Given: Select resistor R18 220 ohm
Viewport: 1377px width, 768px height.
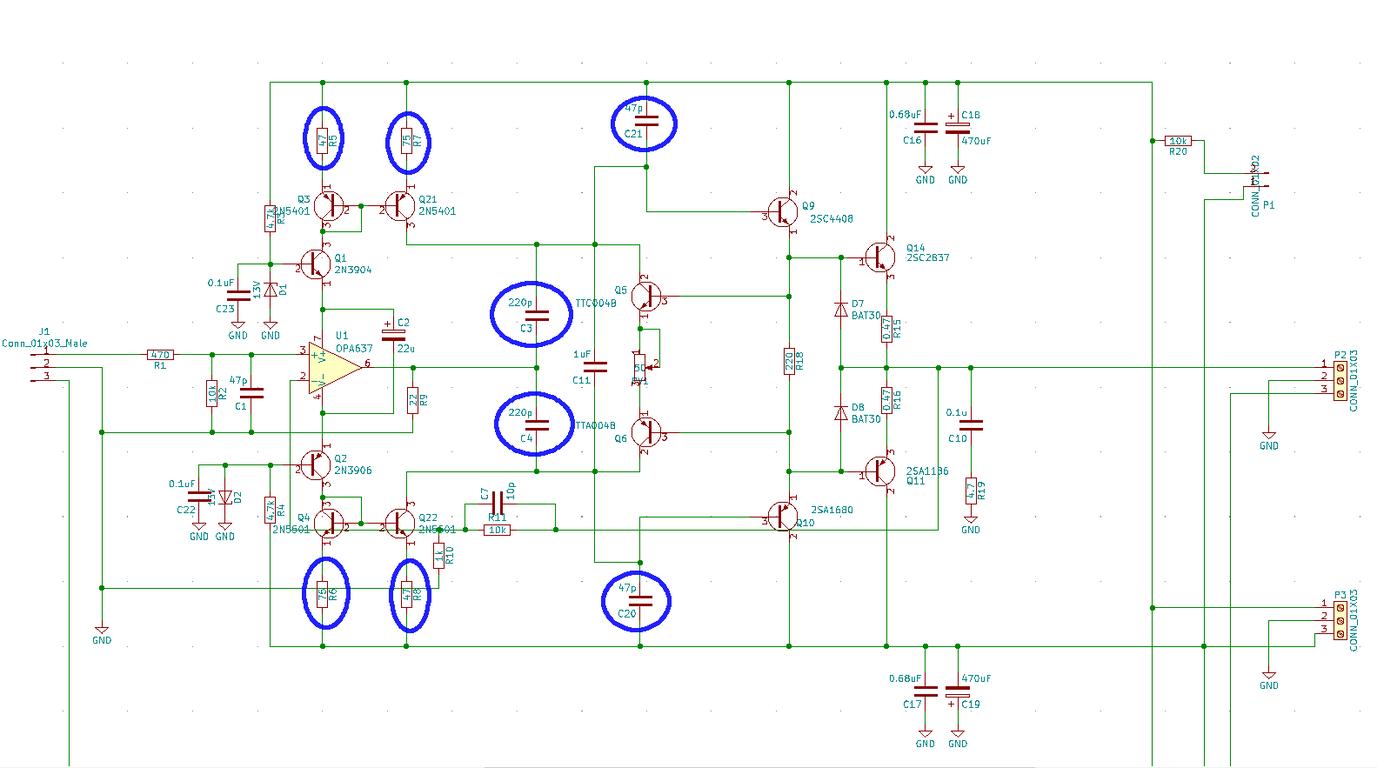Looking at the screenshot, I should pyautogui.click(x=789, y=362).
